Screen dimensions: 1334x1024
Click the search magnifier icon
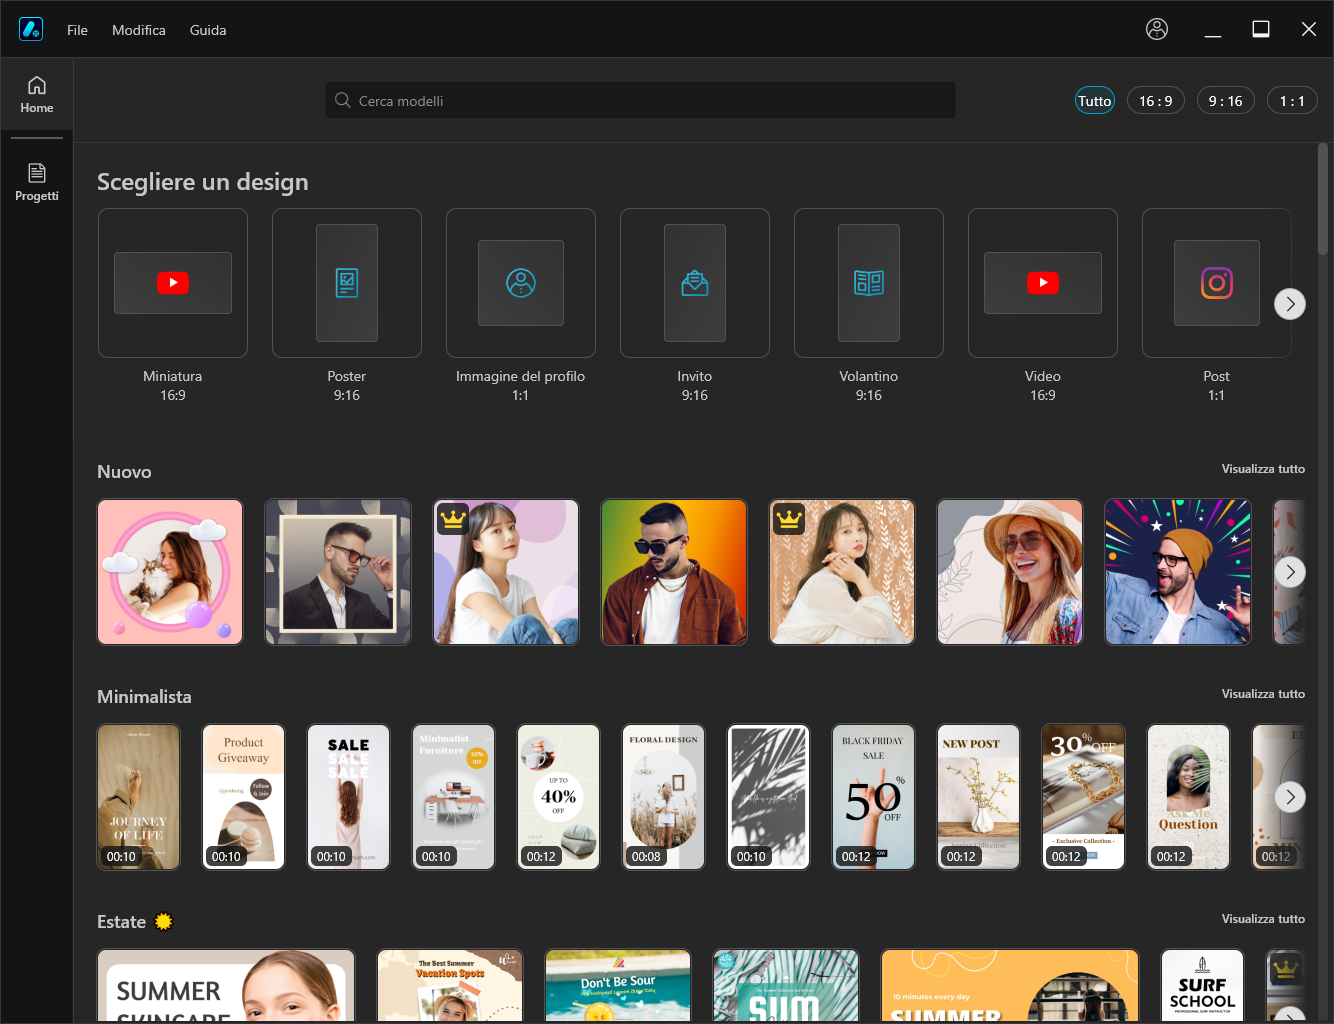pyautogui.click(x=343, y=100)
